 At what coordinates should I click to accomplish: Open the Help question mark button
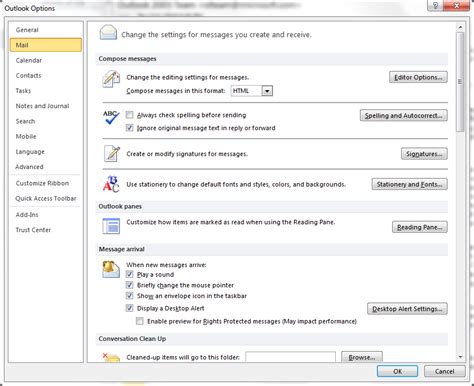(435, 6)
